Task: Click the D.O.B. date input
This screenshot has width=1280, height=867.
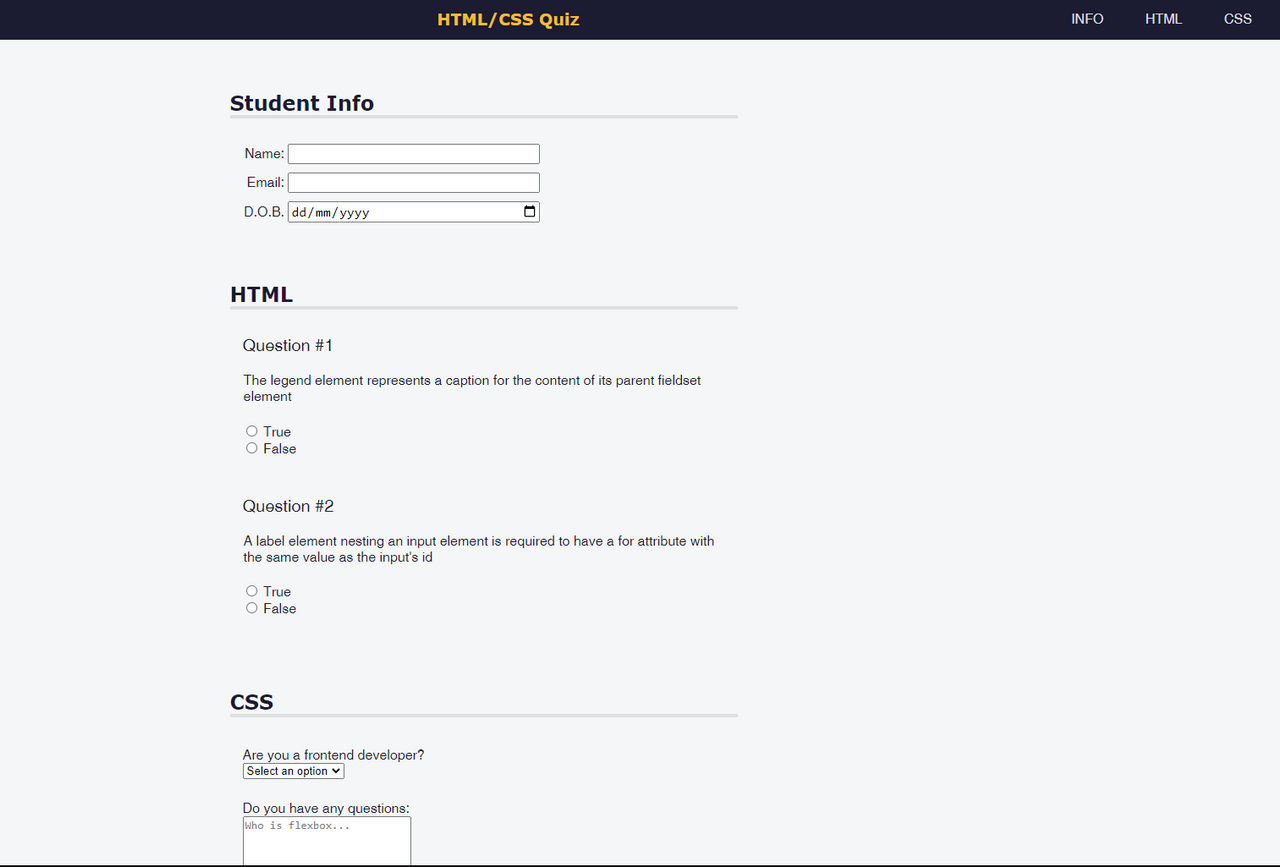Action: [400, 211]
